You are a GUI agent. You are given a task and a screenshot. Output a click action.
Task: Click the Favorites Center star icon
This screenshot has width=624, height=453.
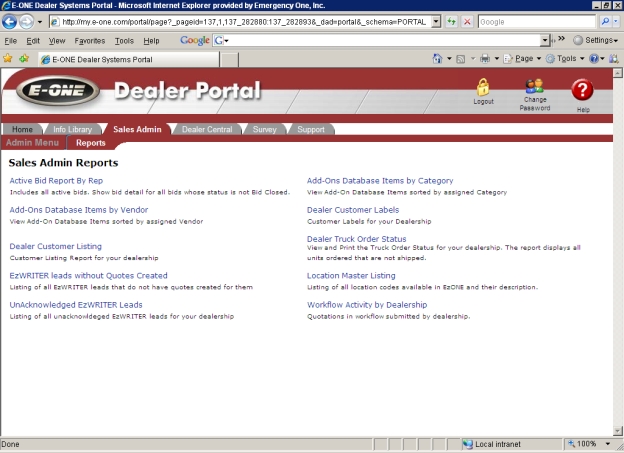tap(8, 59)
